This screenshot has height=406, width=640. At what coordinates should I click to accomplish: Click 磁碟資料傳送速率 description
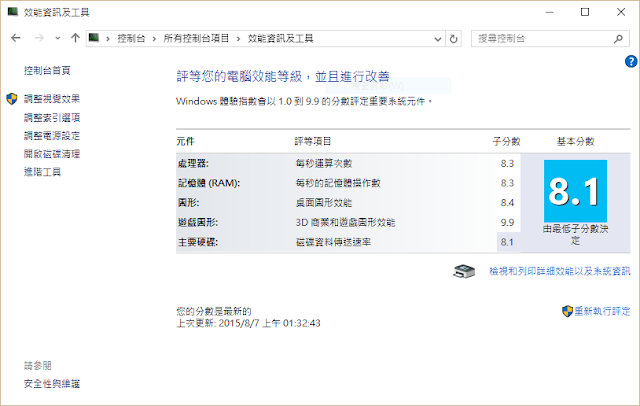(x=333, y=242)
